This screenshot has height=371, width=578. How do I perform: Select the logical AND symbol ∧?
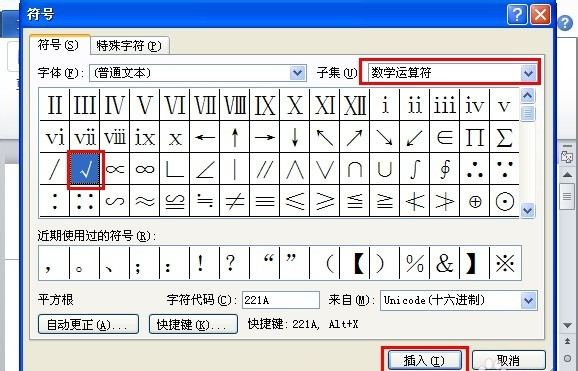click(x=295, y=169)
